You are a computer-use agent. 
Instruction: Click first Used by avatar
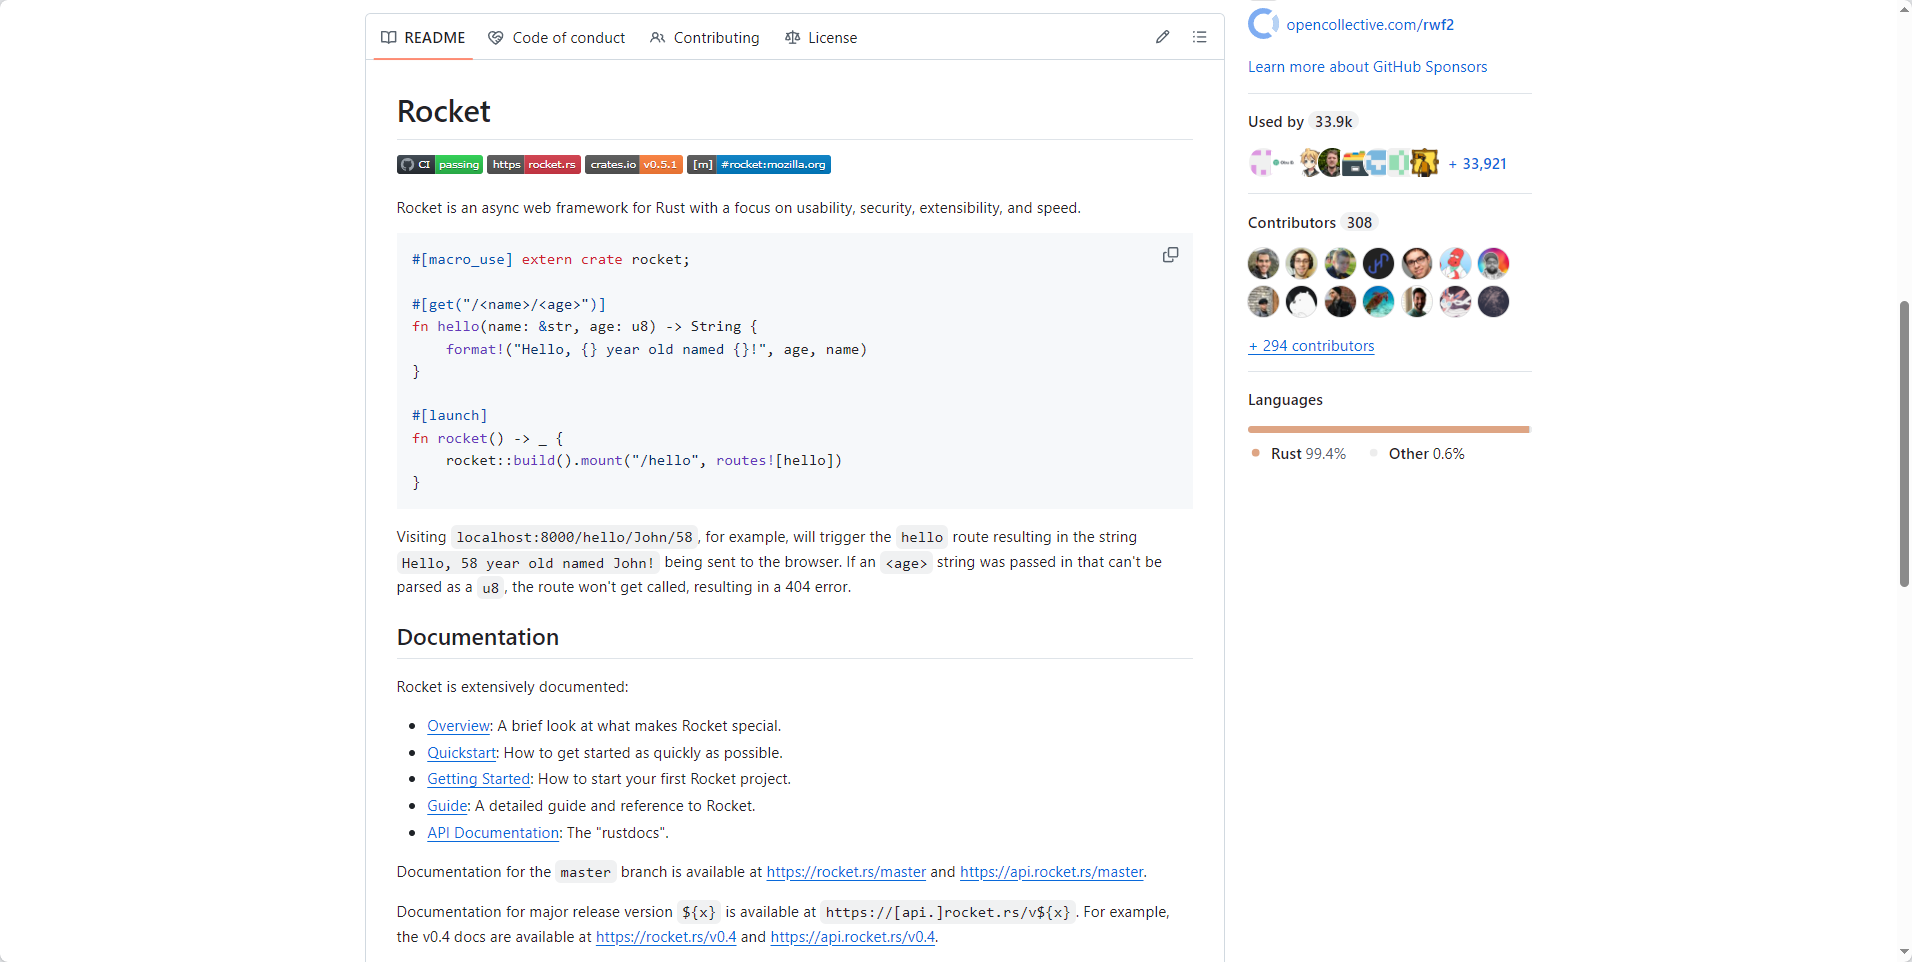point(1260,162)
